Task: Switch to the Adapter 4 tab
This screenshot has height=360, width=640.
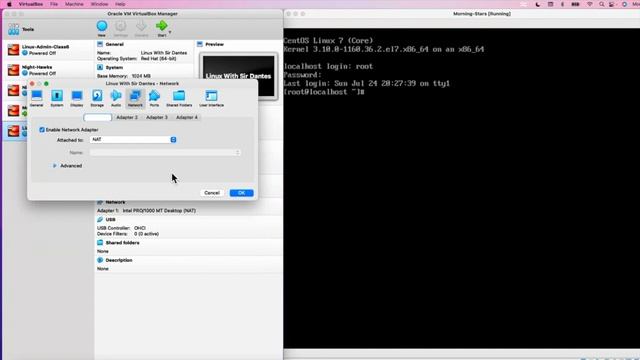Action: (187, 118)
